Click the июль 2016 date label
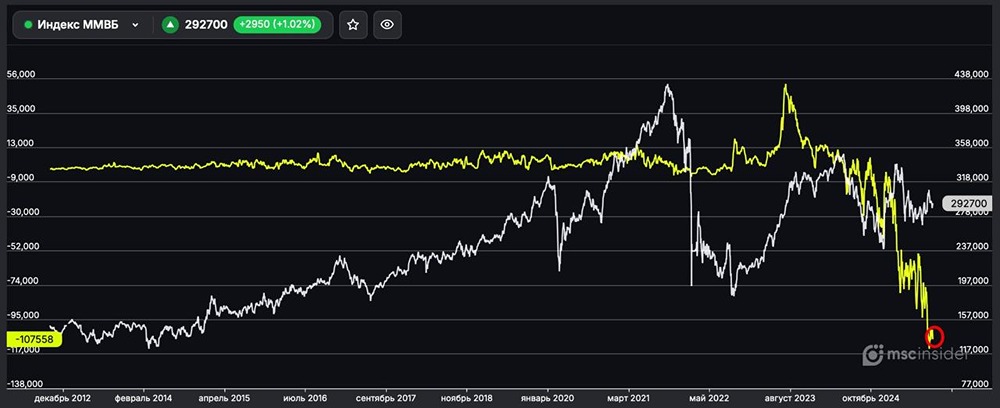The image size is (1000, 408). pyautogui.click(x=305, y=397)
